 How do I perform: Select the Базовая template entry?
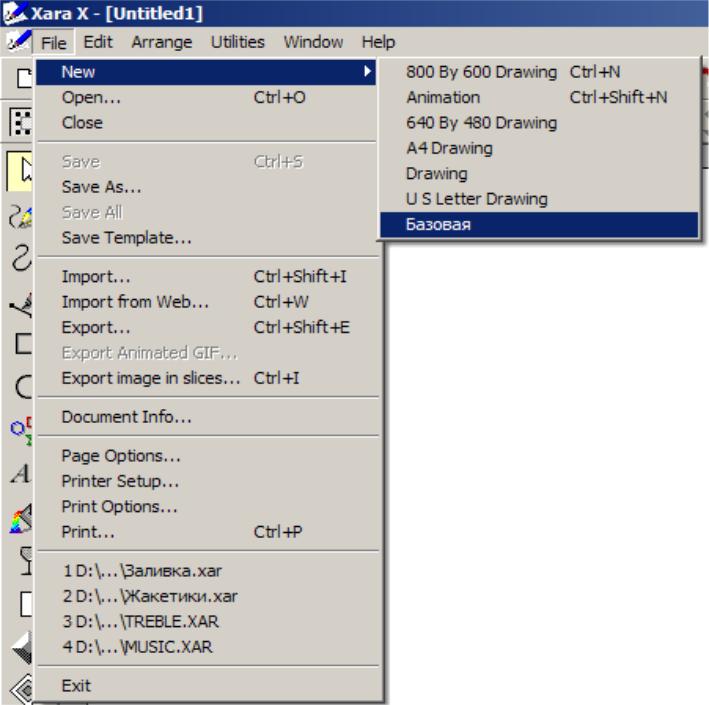pyautogui.click(x=539, y=224)
